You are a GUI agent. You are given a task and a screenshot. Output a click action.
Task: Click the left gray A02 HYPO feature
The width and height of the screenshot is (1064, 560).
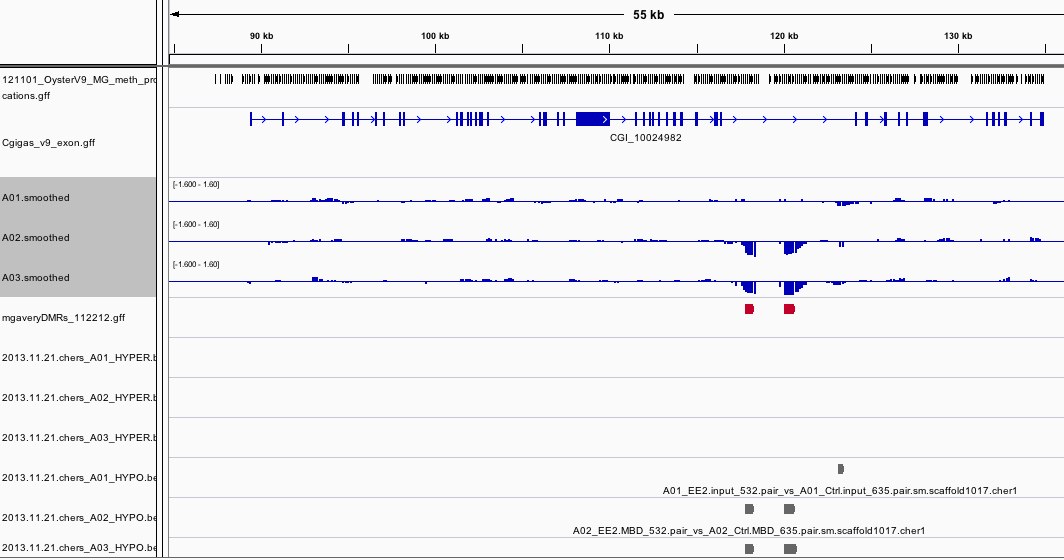[x=749, y=508]
